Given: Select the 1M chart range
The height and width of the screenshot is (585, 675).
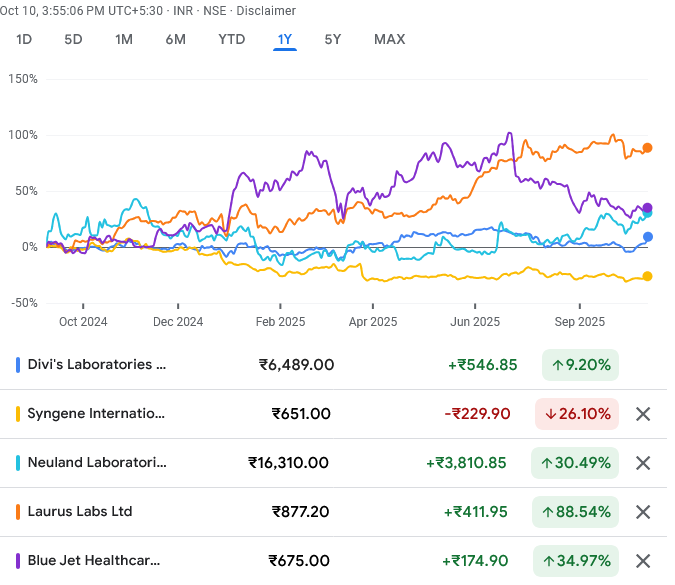Looking at the screenshot, I should pos(124,40).
